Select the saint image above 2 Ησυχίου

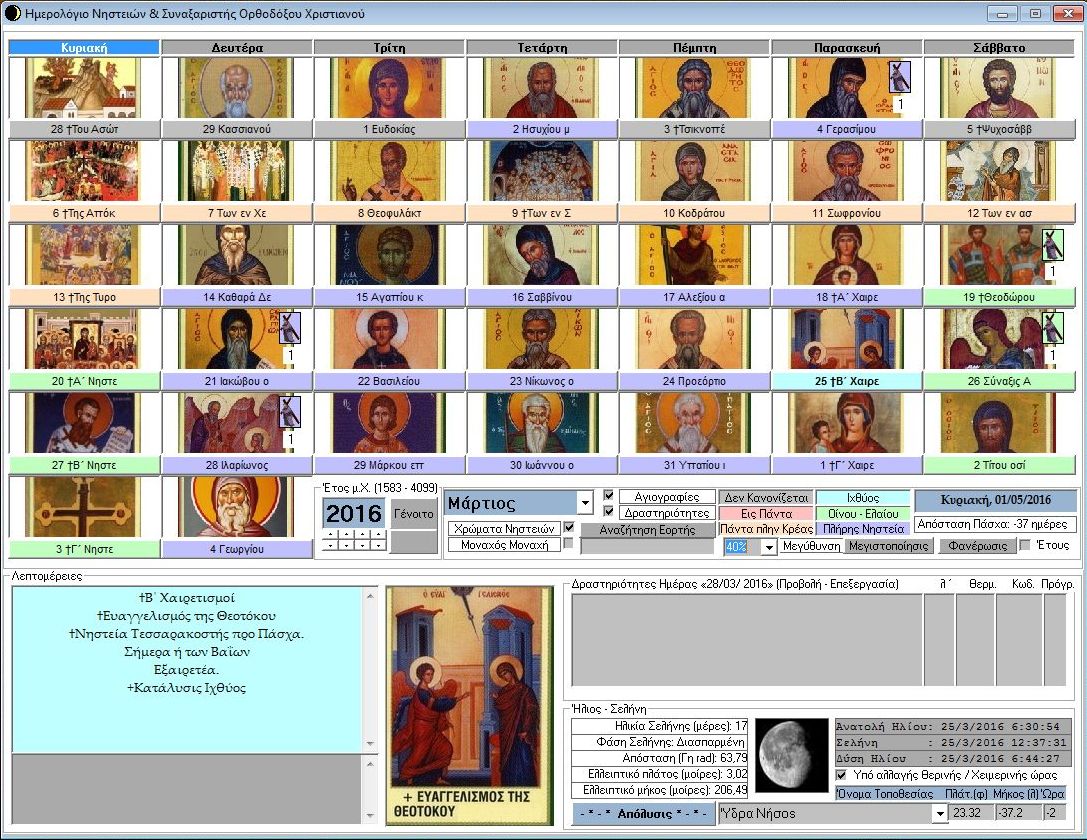click(x=541, y=88)
